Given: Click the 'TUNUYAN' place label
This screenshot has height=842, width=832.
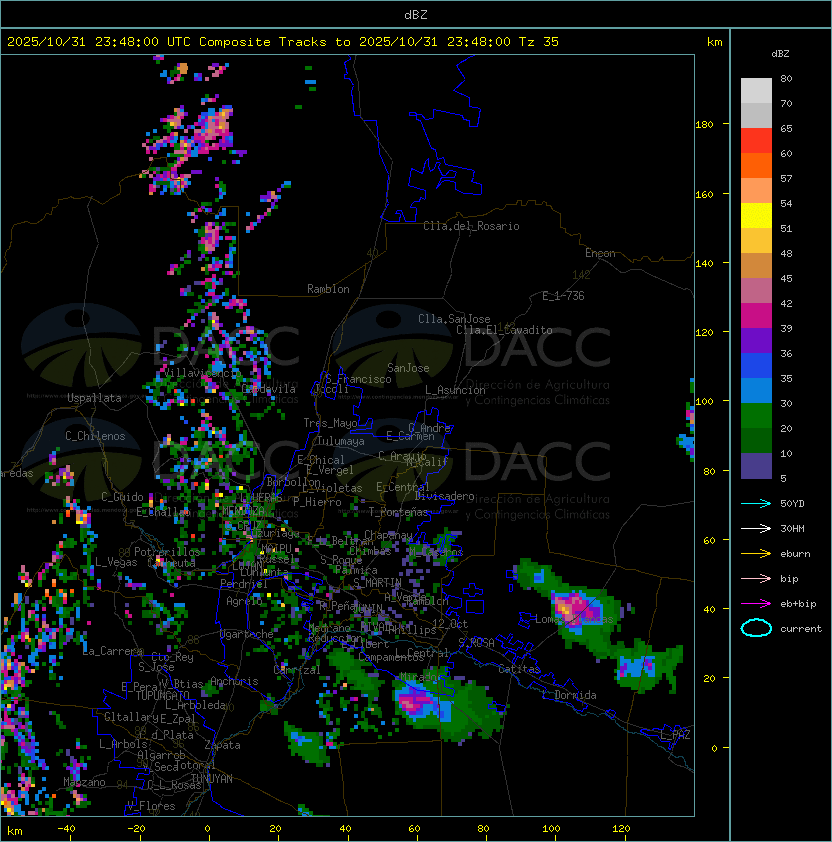Looking at the screenshot, I should (212, 779).
